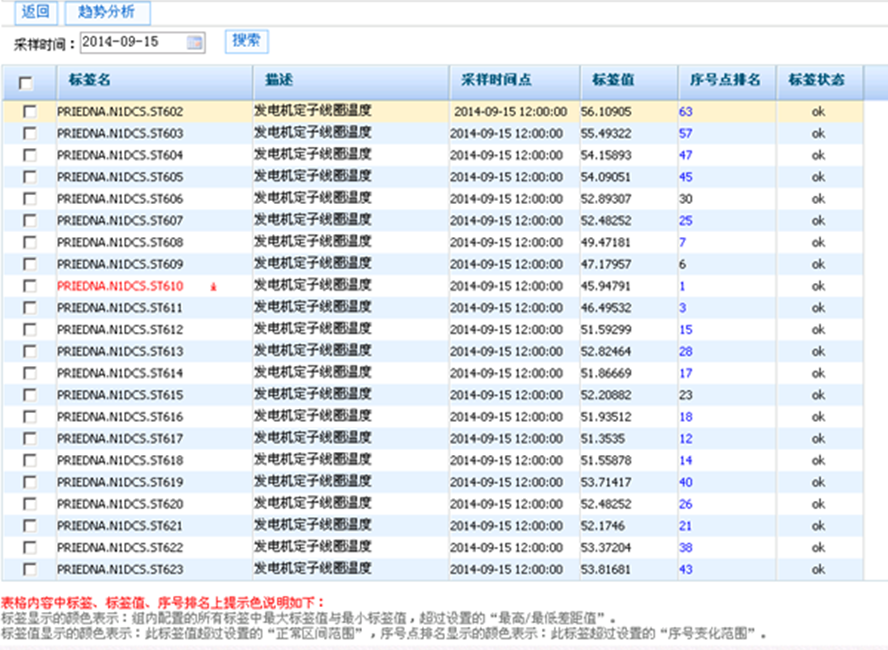Click the 标签状态 column header

[x=819, y=82]
